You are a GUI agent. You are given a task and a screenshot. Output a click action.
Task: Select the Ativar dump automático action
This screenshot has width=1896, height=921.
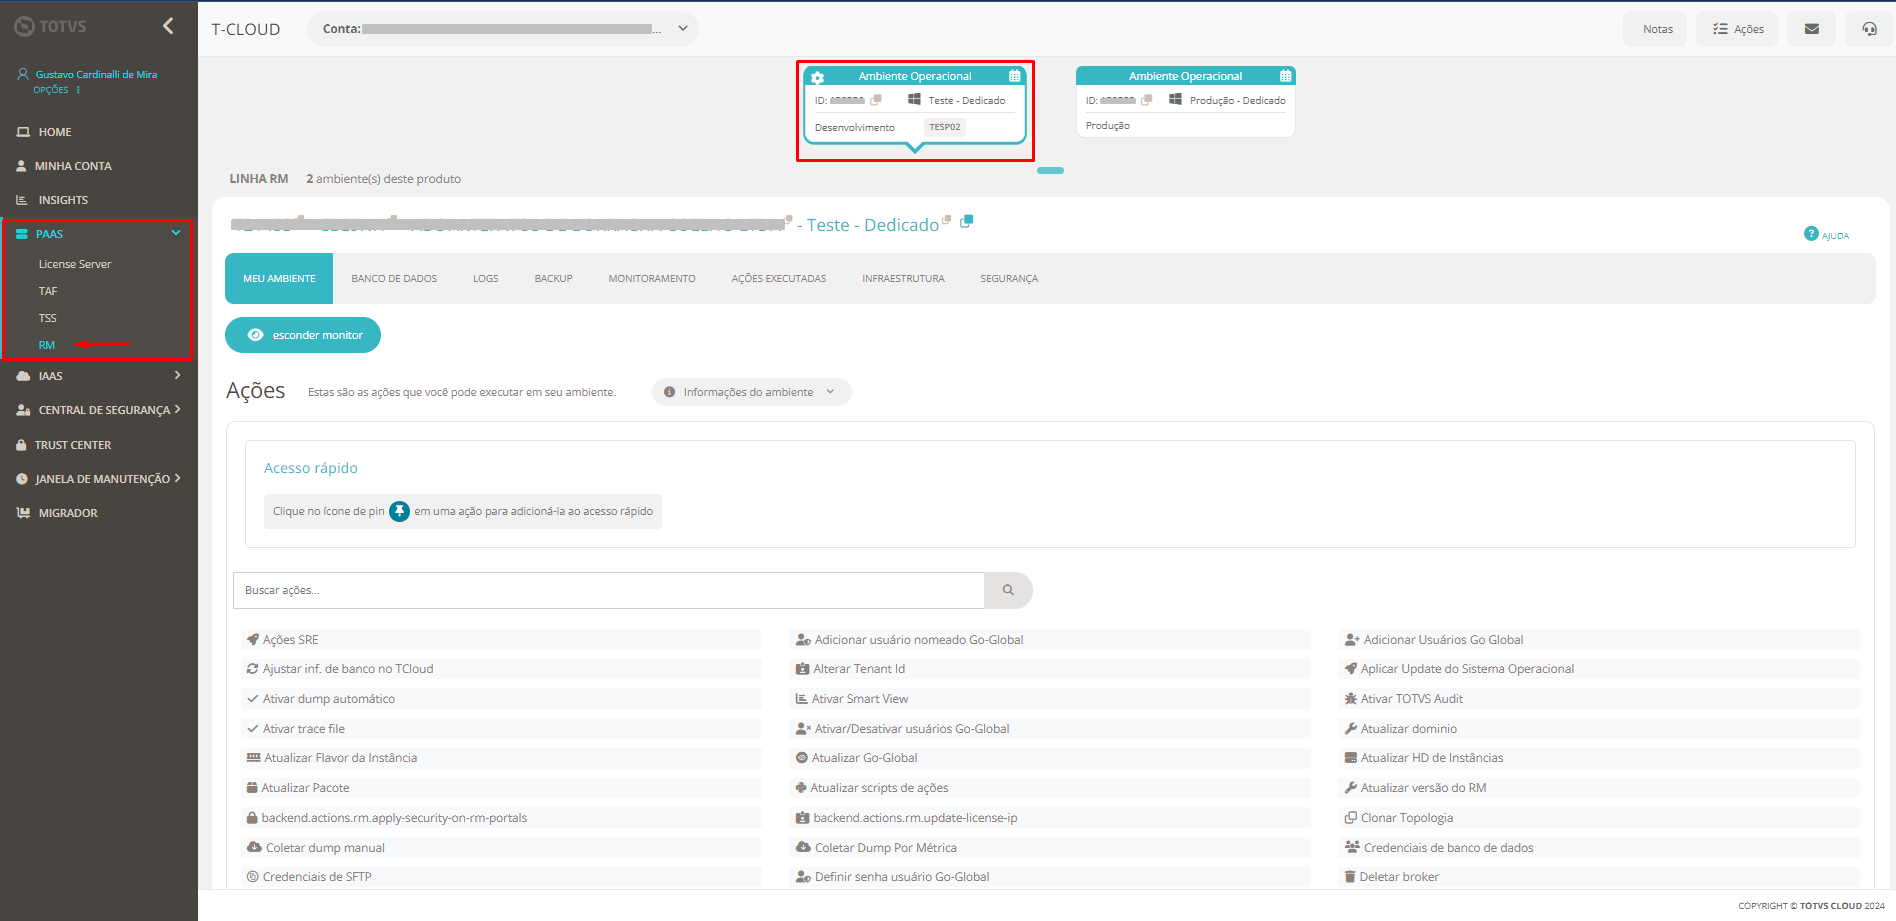502,699
